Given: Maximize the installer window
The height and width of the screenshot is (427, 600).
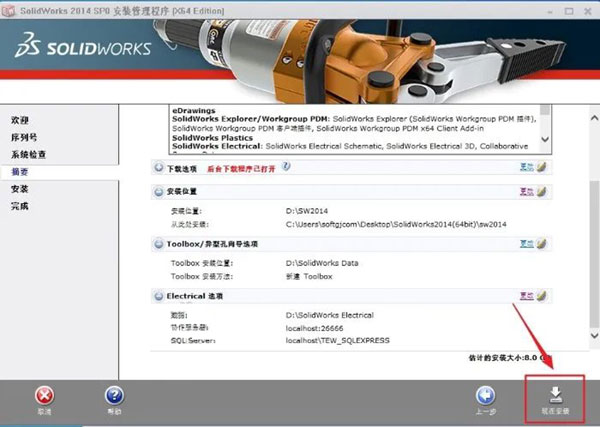Looking at the screenshot, I should [x=569, y=11].
